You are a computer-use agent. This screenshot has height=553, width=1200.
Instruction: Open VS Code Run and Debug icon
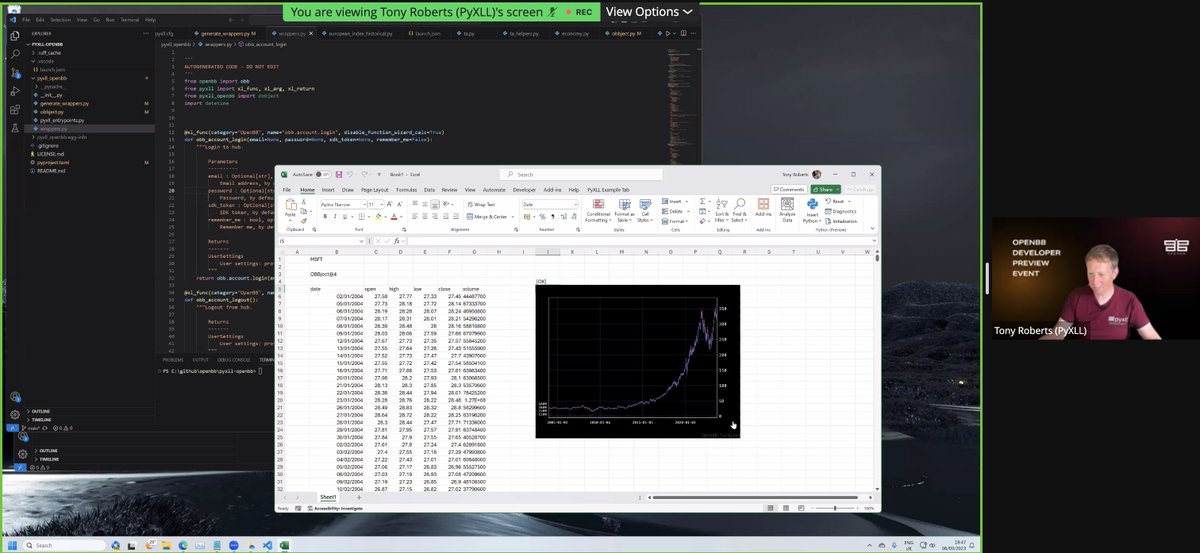[15, 92]
